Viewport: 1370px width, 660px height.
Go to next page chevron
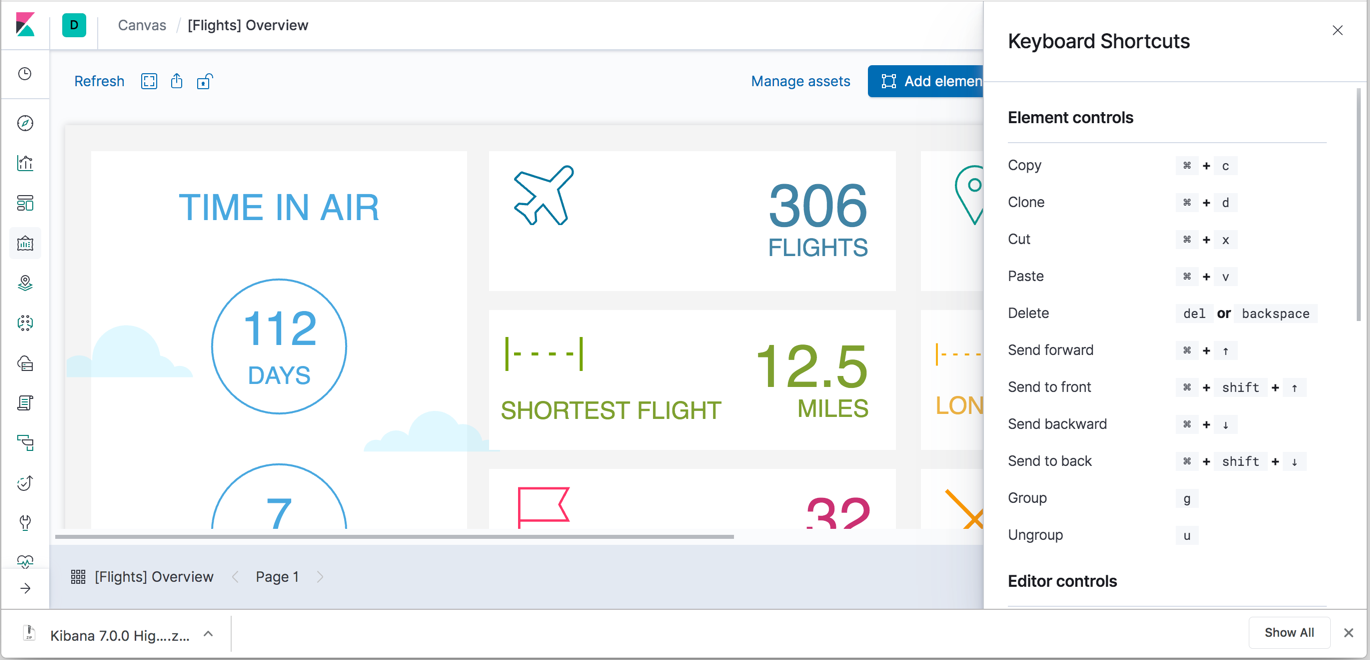point(320,577)
